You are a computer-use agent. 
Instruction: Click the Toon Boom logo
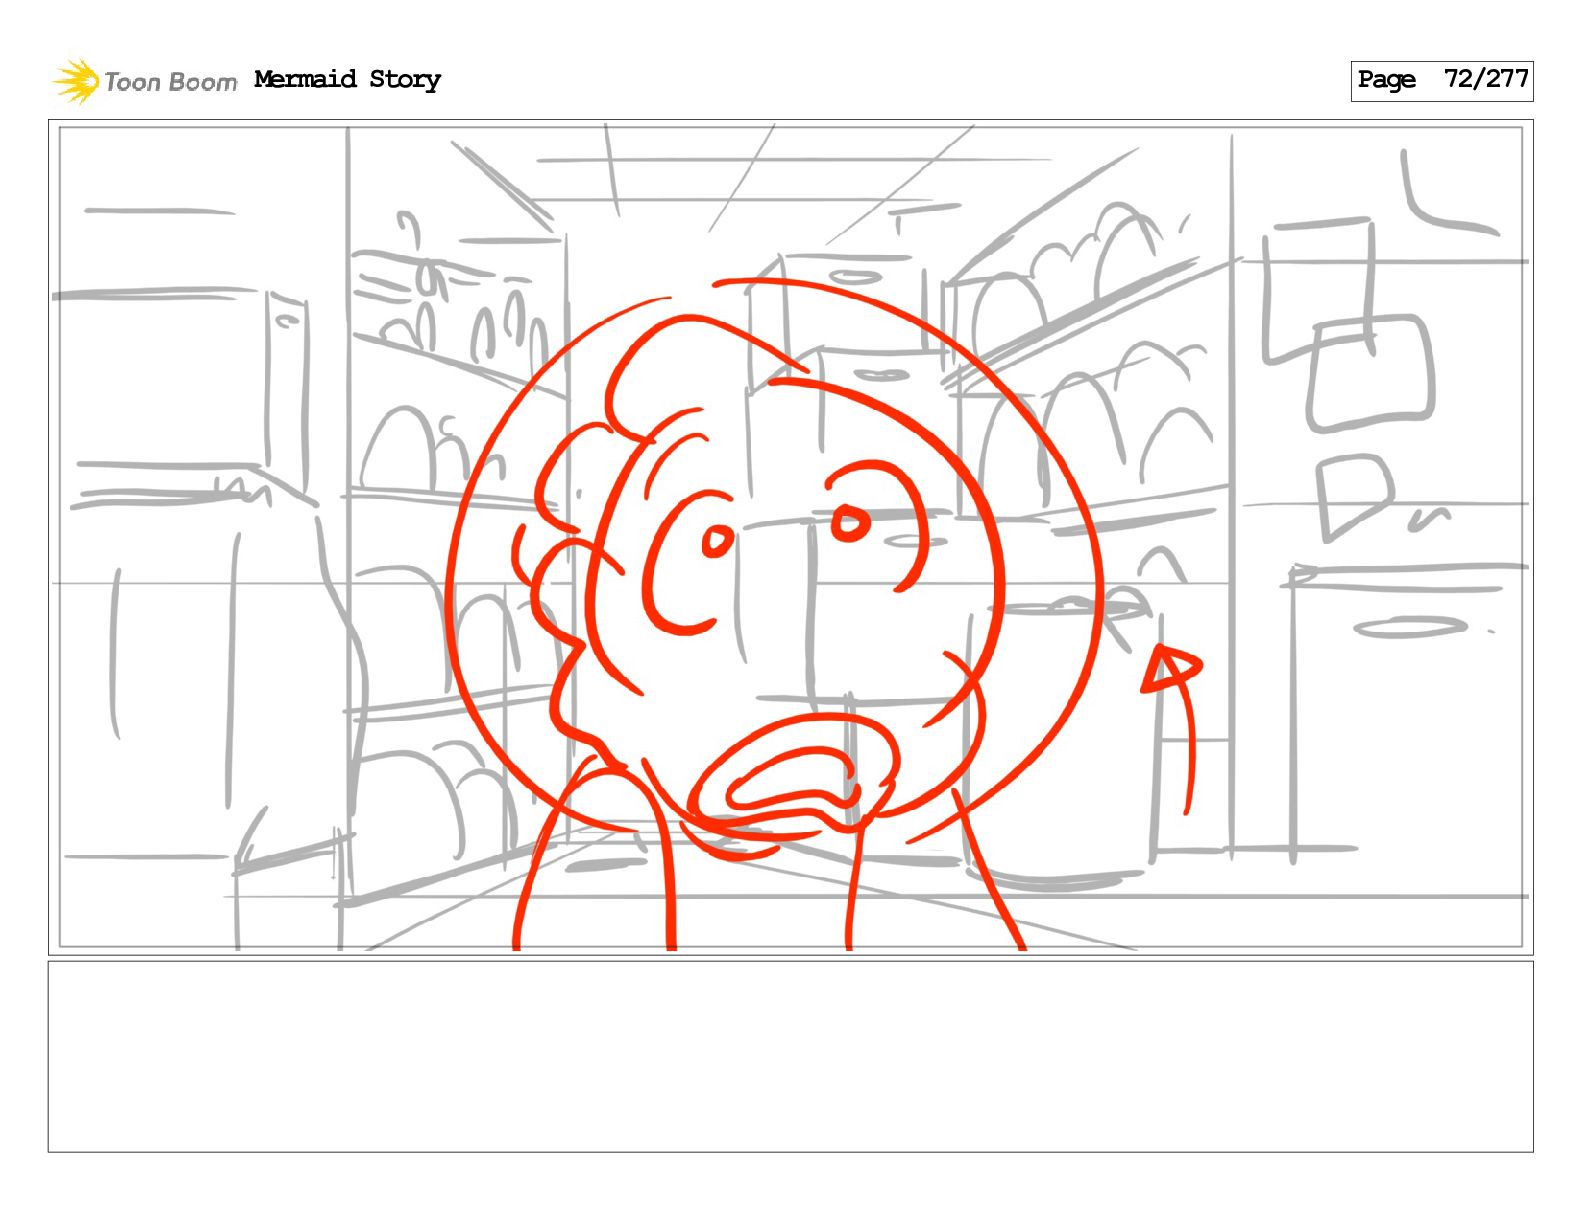click(x=145, y=81)
